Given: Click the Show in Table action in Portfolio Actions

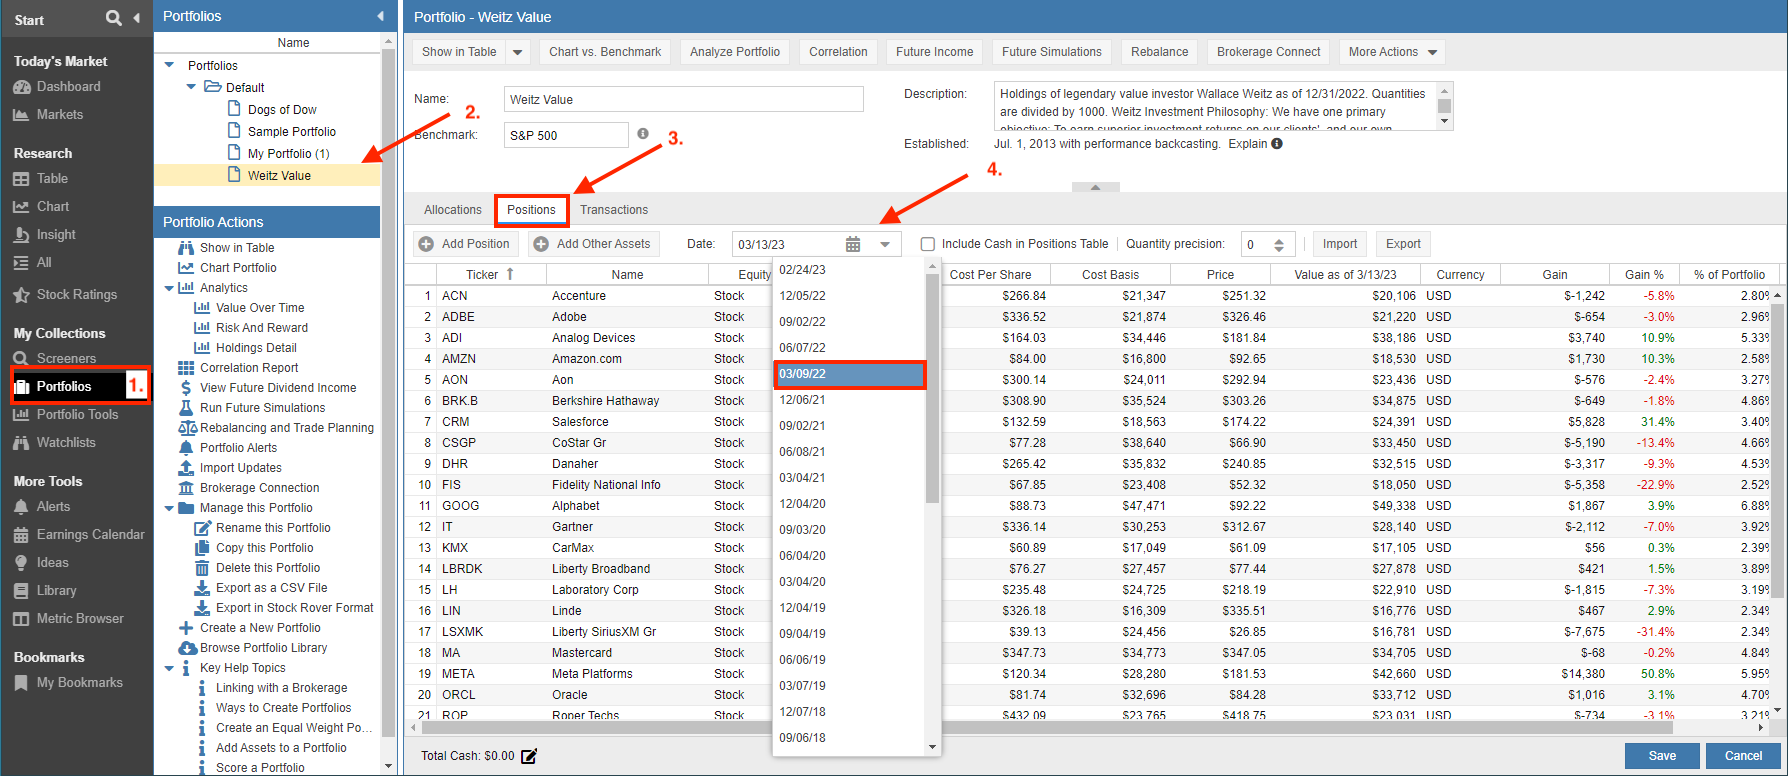Looking at the screenshot, I should (237, 248).
